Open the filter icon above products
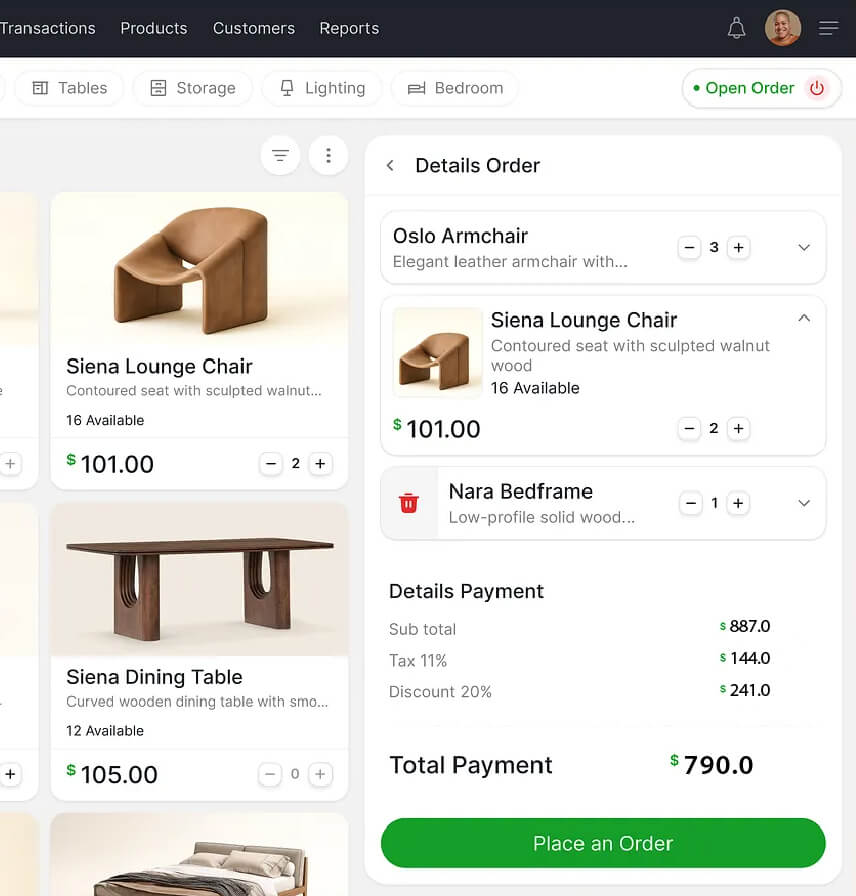The image size is (856, 896). point(280,155)
